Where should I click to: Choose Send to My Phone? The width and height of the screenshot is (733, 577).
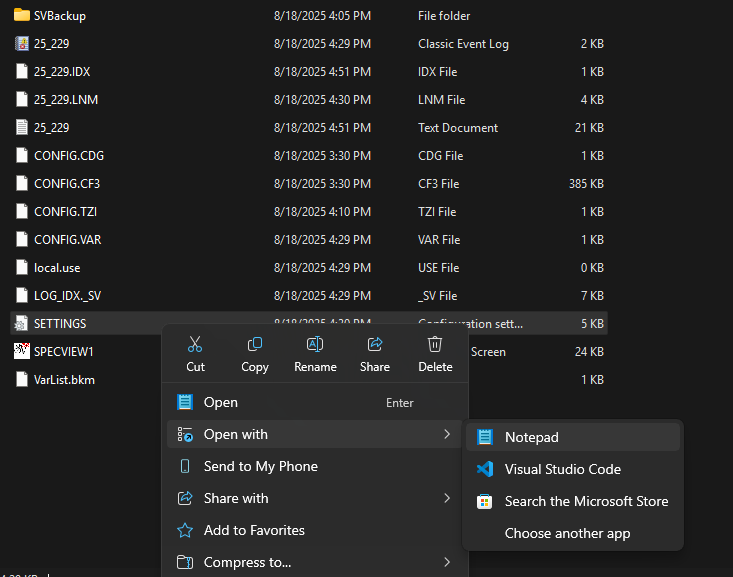(260, 466)
